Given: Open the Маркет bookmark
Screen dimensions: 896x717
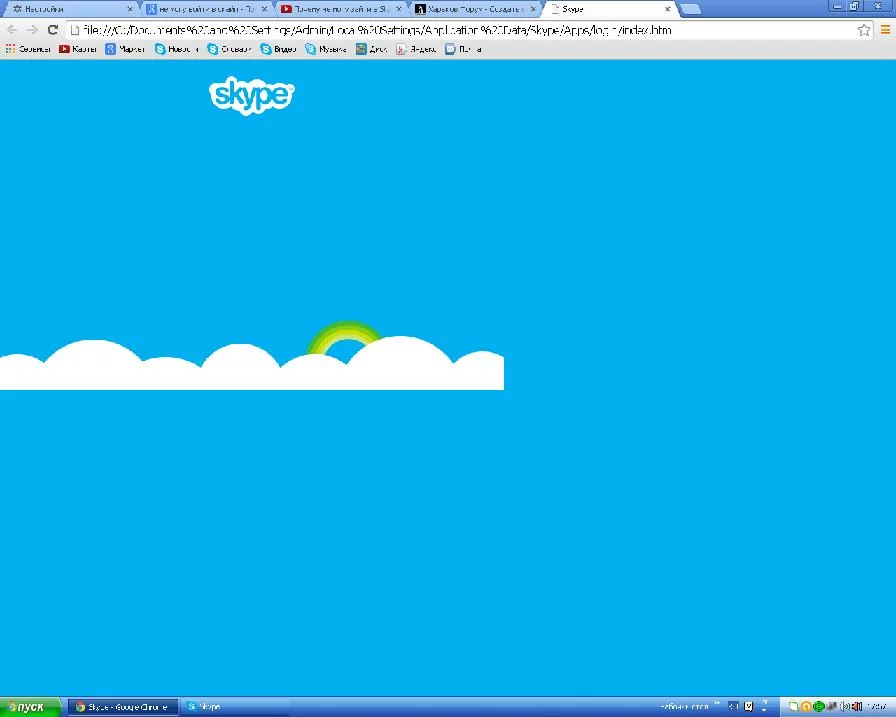Looking at the screenshot, I should [125, 49].
